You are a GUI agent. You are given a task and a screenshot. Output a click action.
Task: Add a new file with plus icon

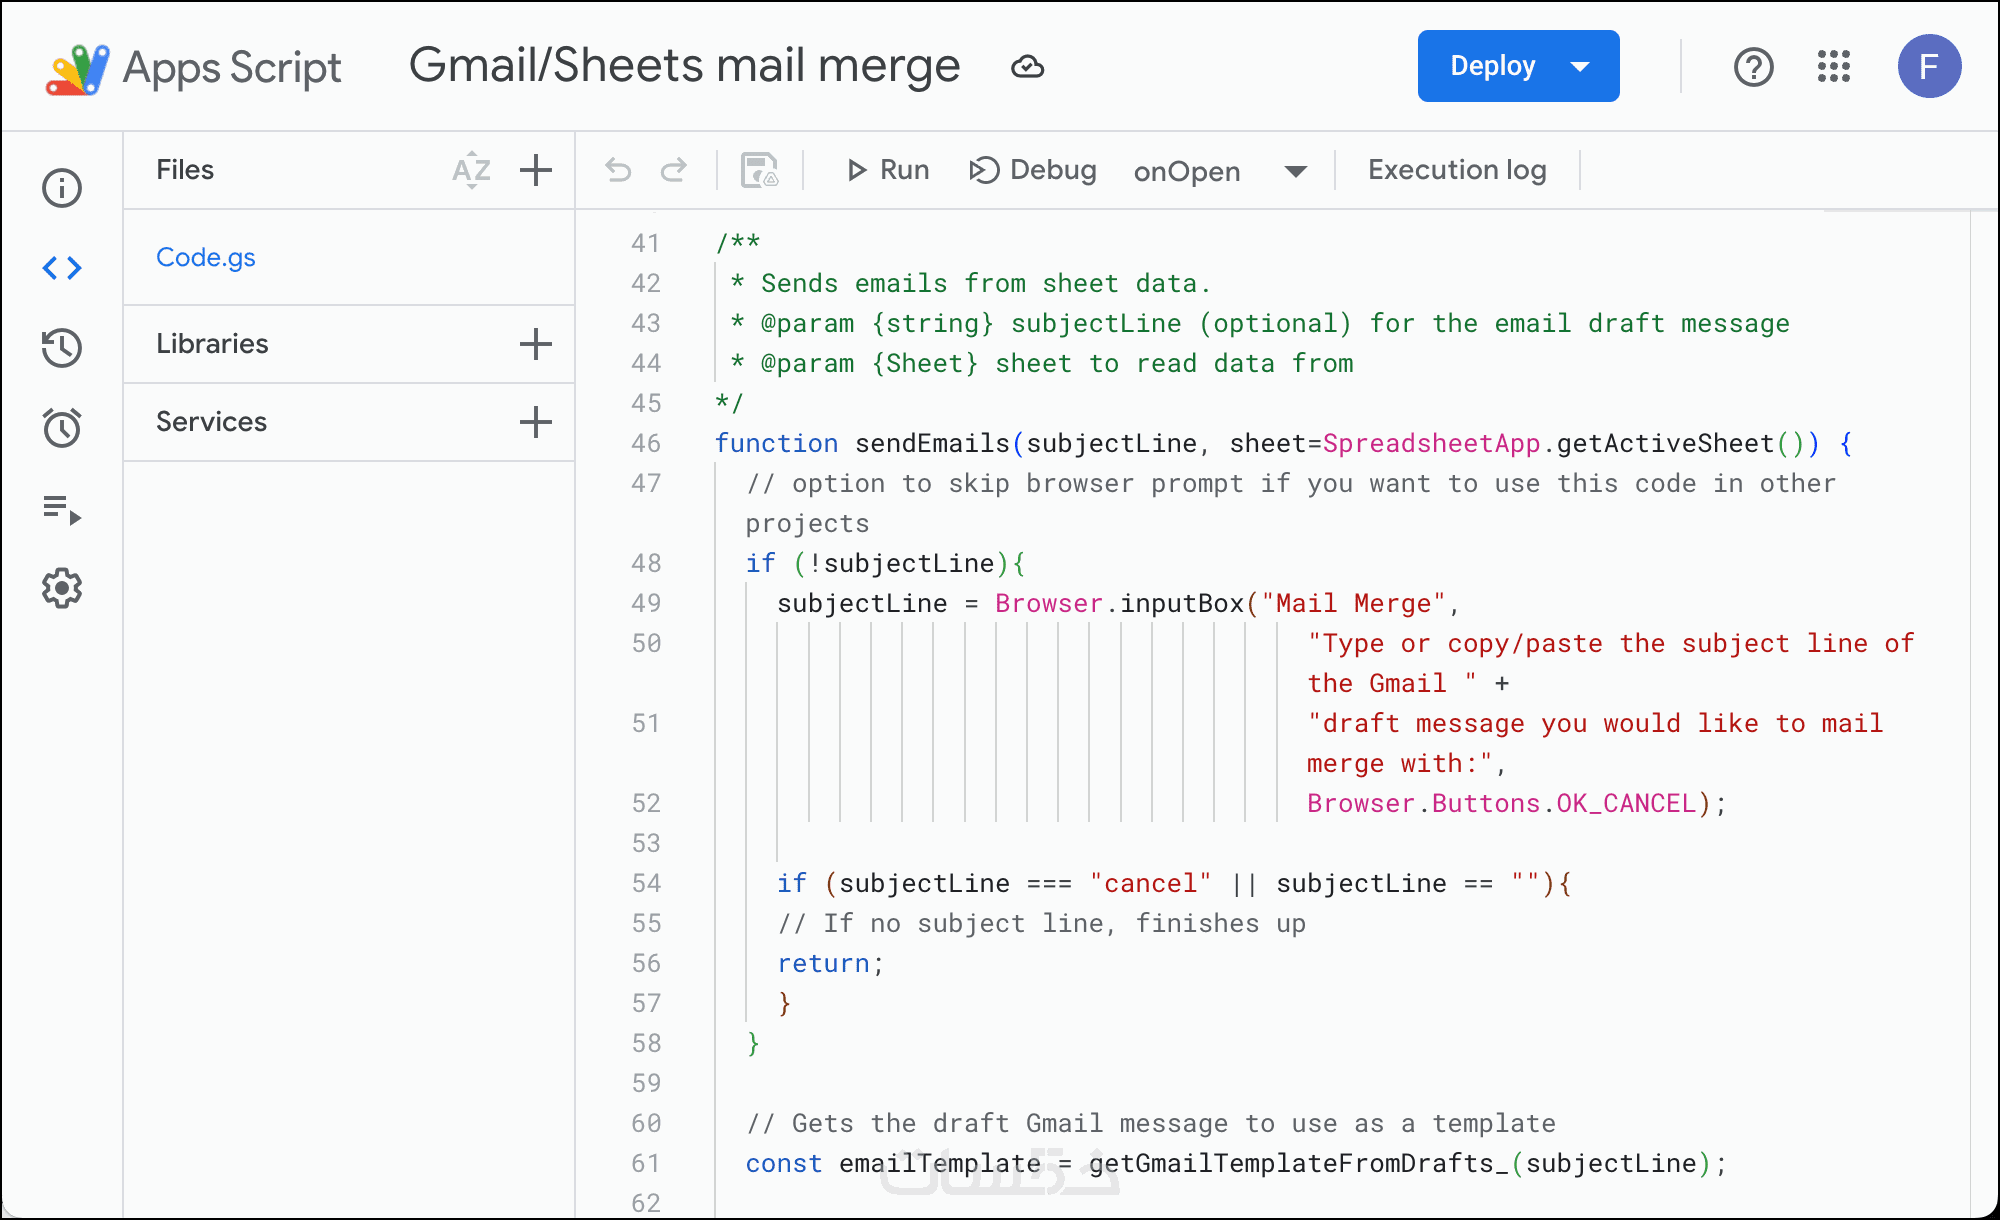pos(536,171)
